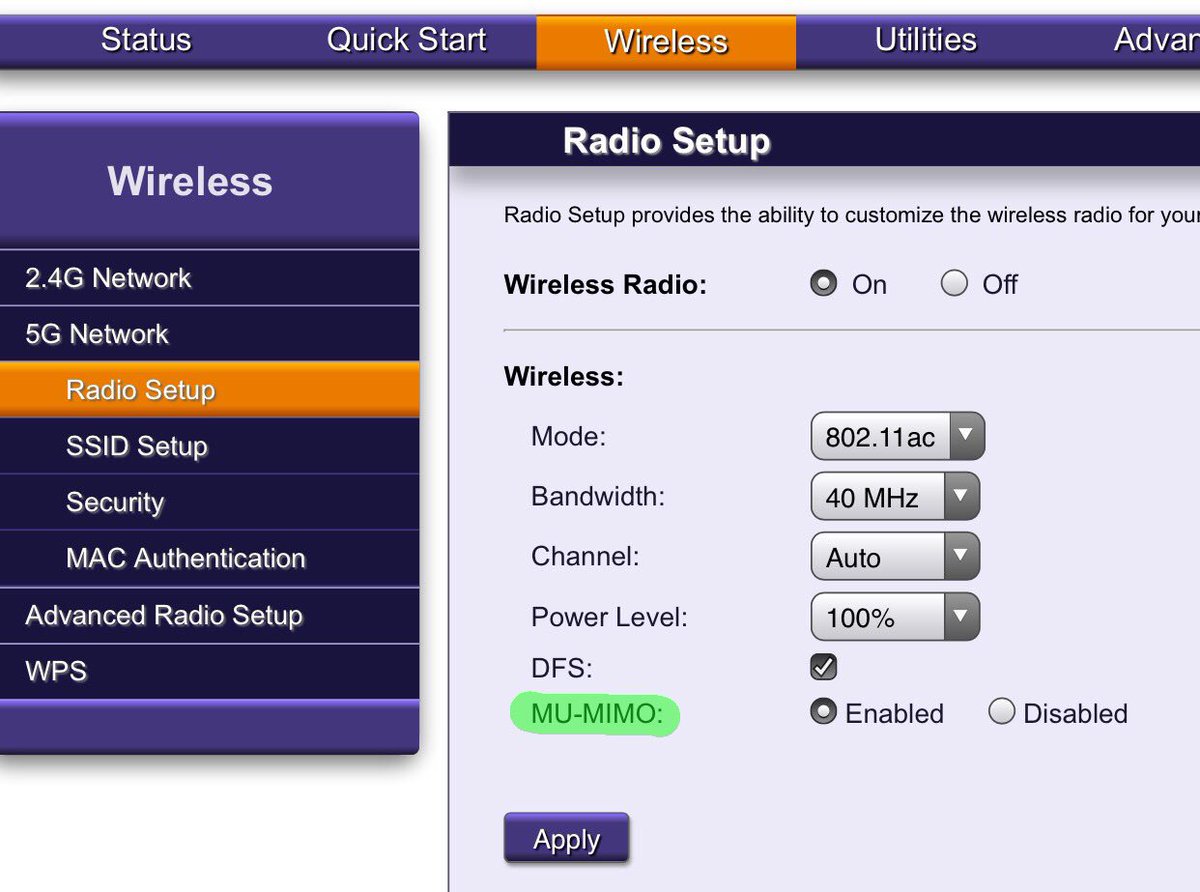Open MAC Authentication page

pos(209,558)
